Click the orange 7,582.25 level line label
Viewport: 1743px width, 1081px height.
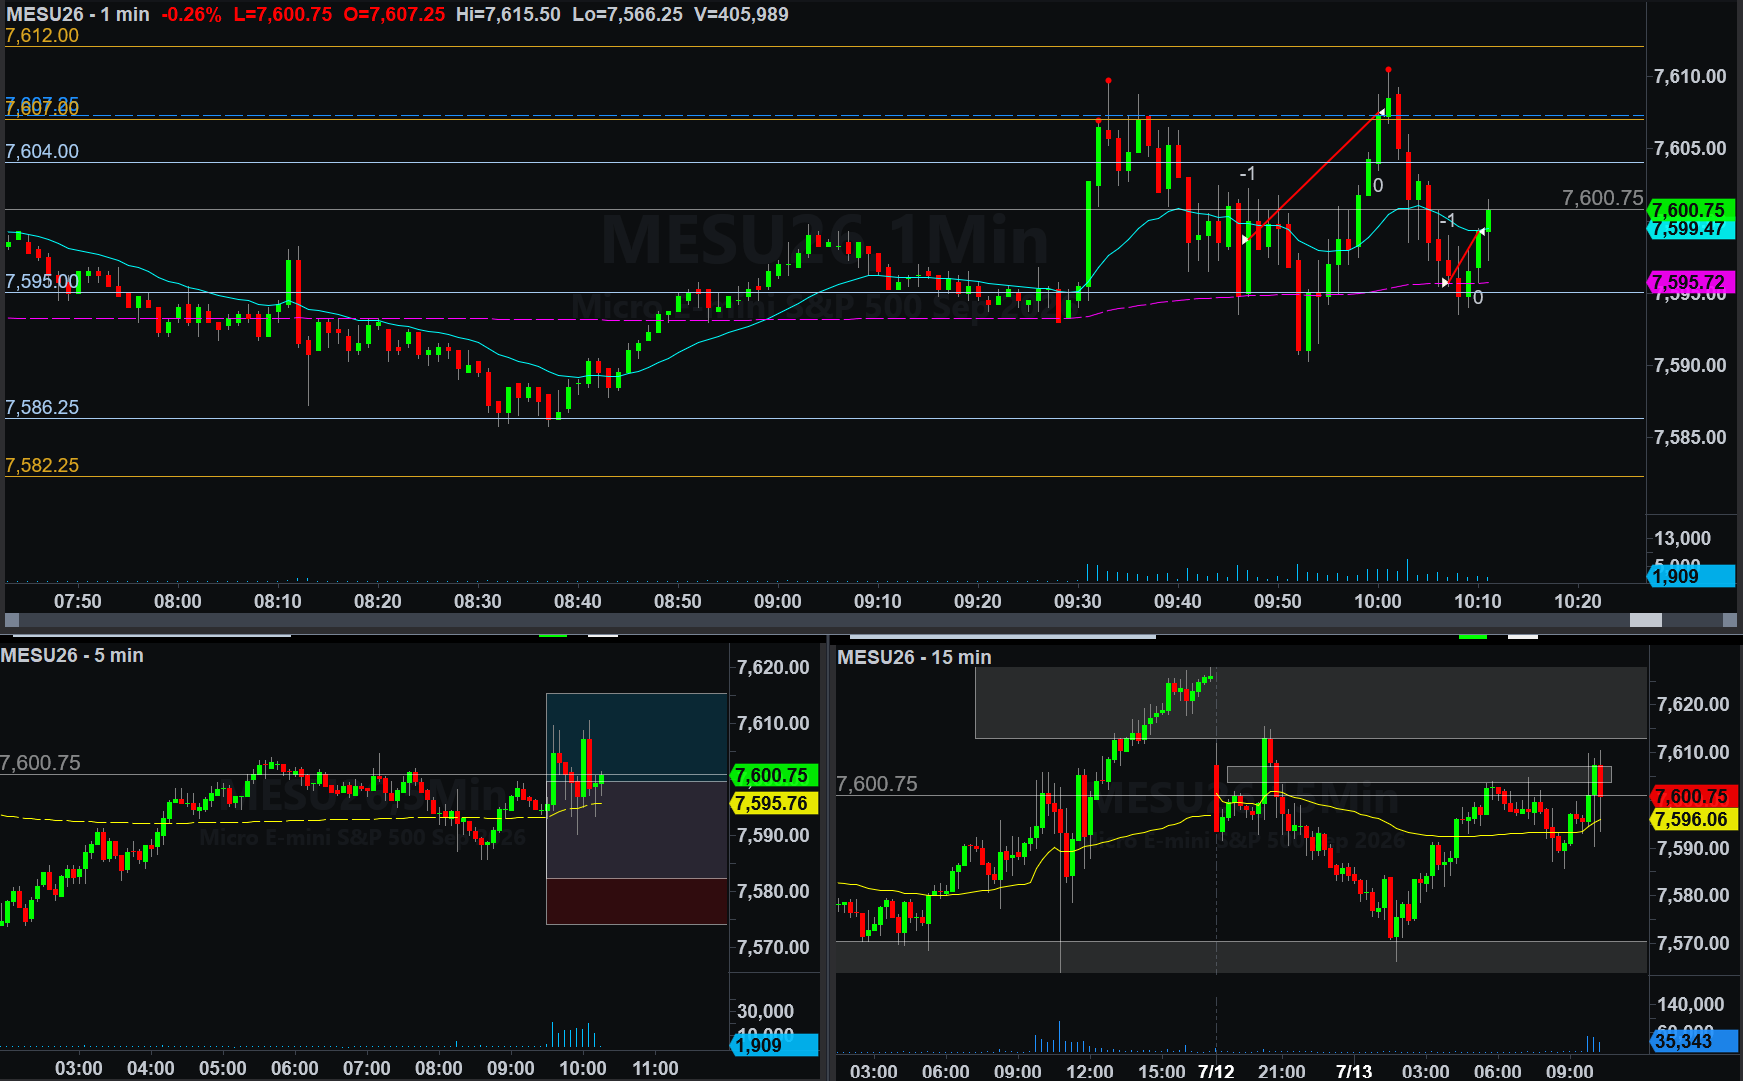coord(42,466)
